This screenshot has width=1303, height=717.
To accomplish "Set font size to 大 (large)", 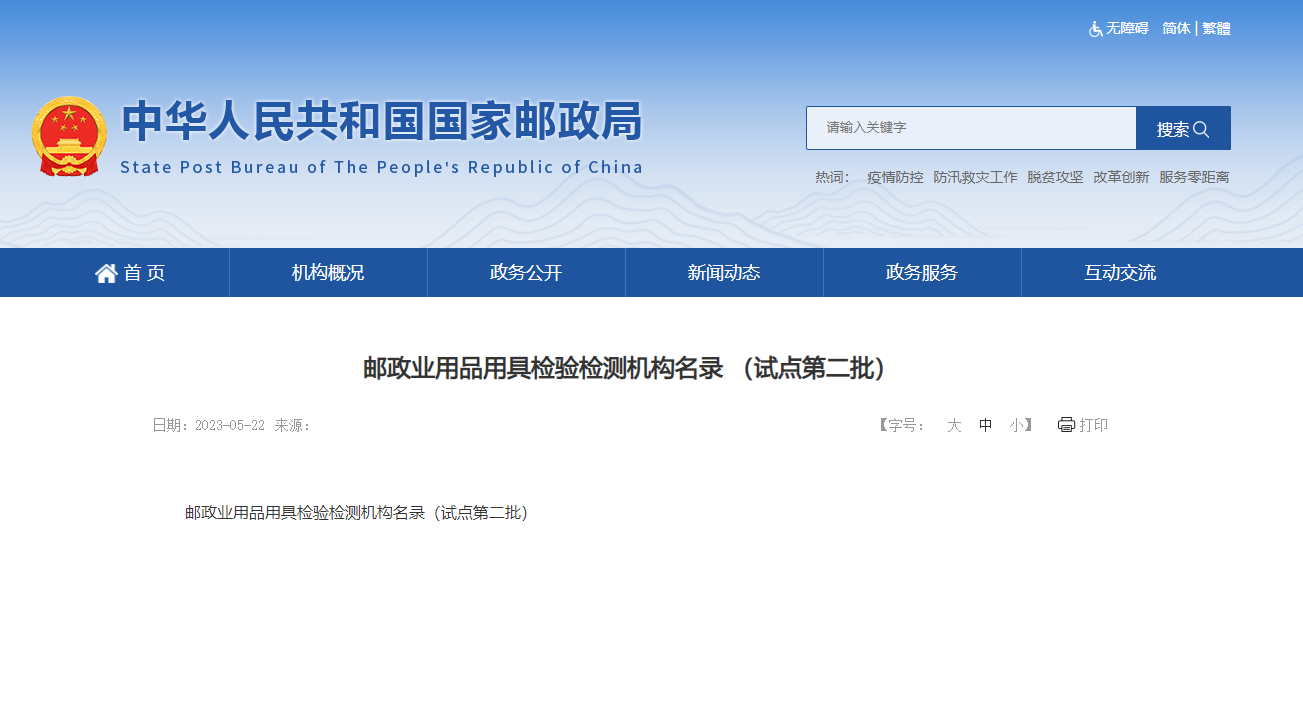I will (954, 425).
